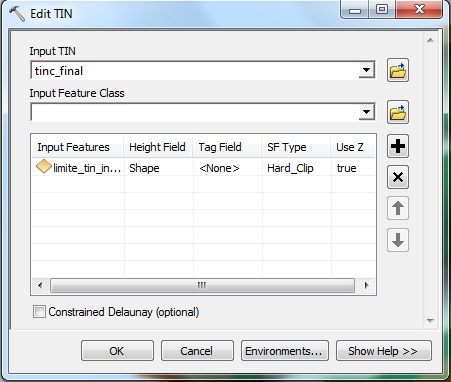Browse for an Input Feature Class folder icon
Screen dimensions: 451x382
point(398,112)
